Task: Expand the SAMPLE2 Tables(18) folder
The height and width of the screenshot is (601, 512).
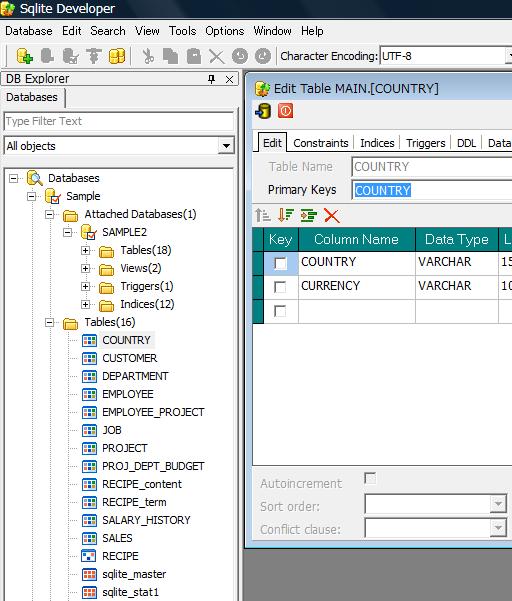Action: click(85, 250)
